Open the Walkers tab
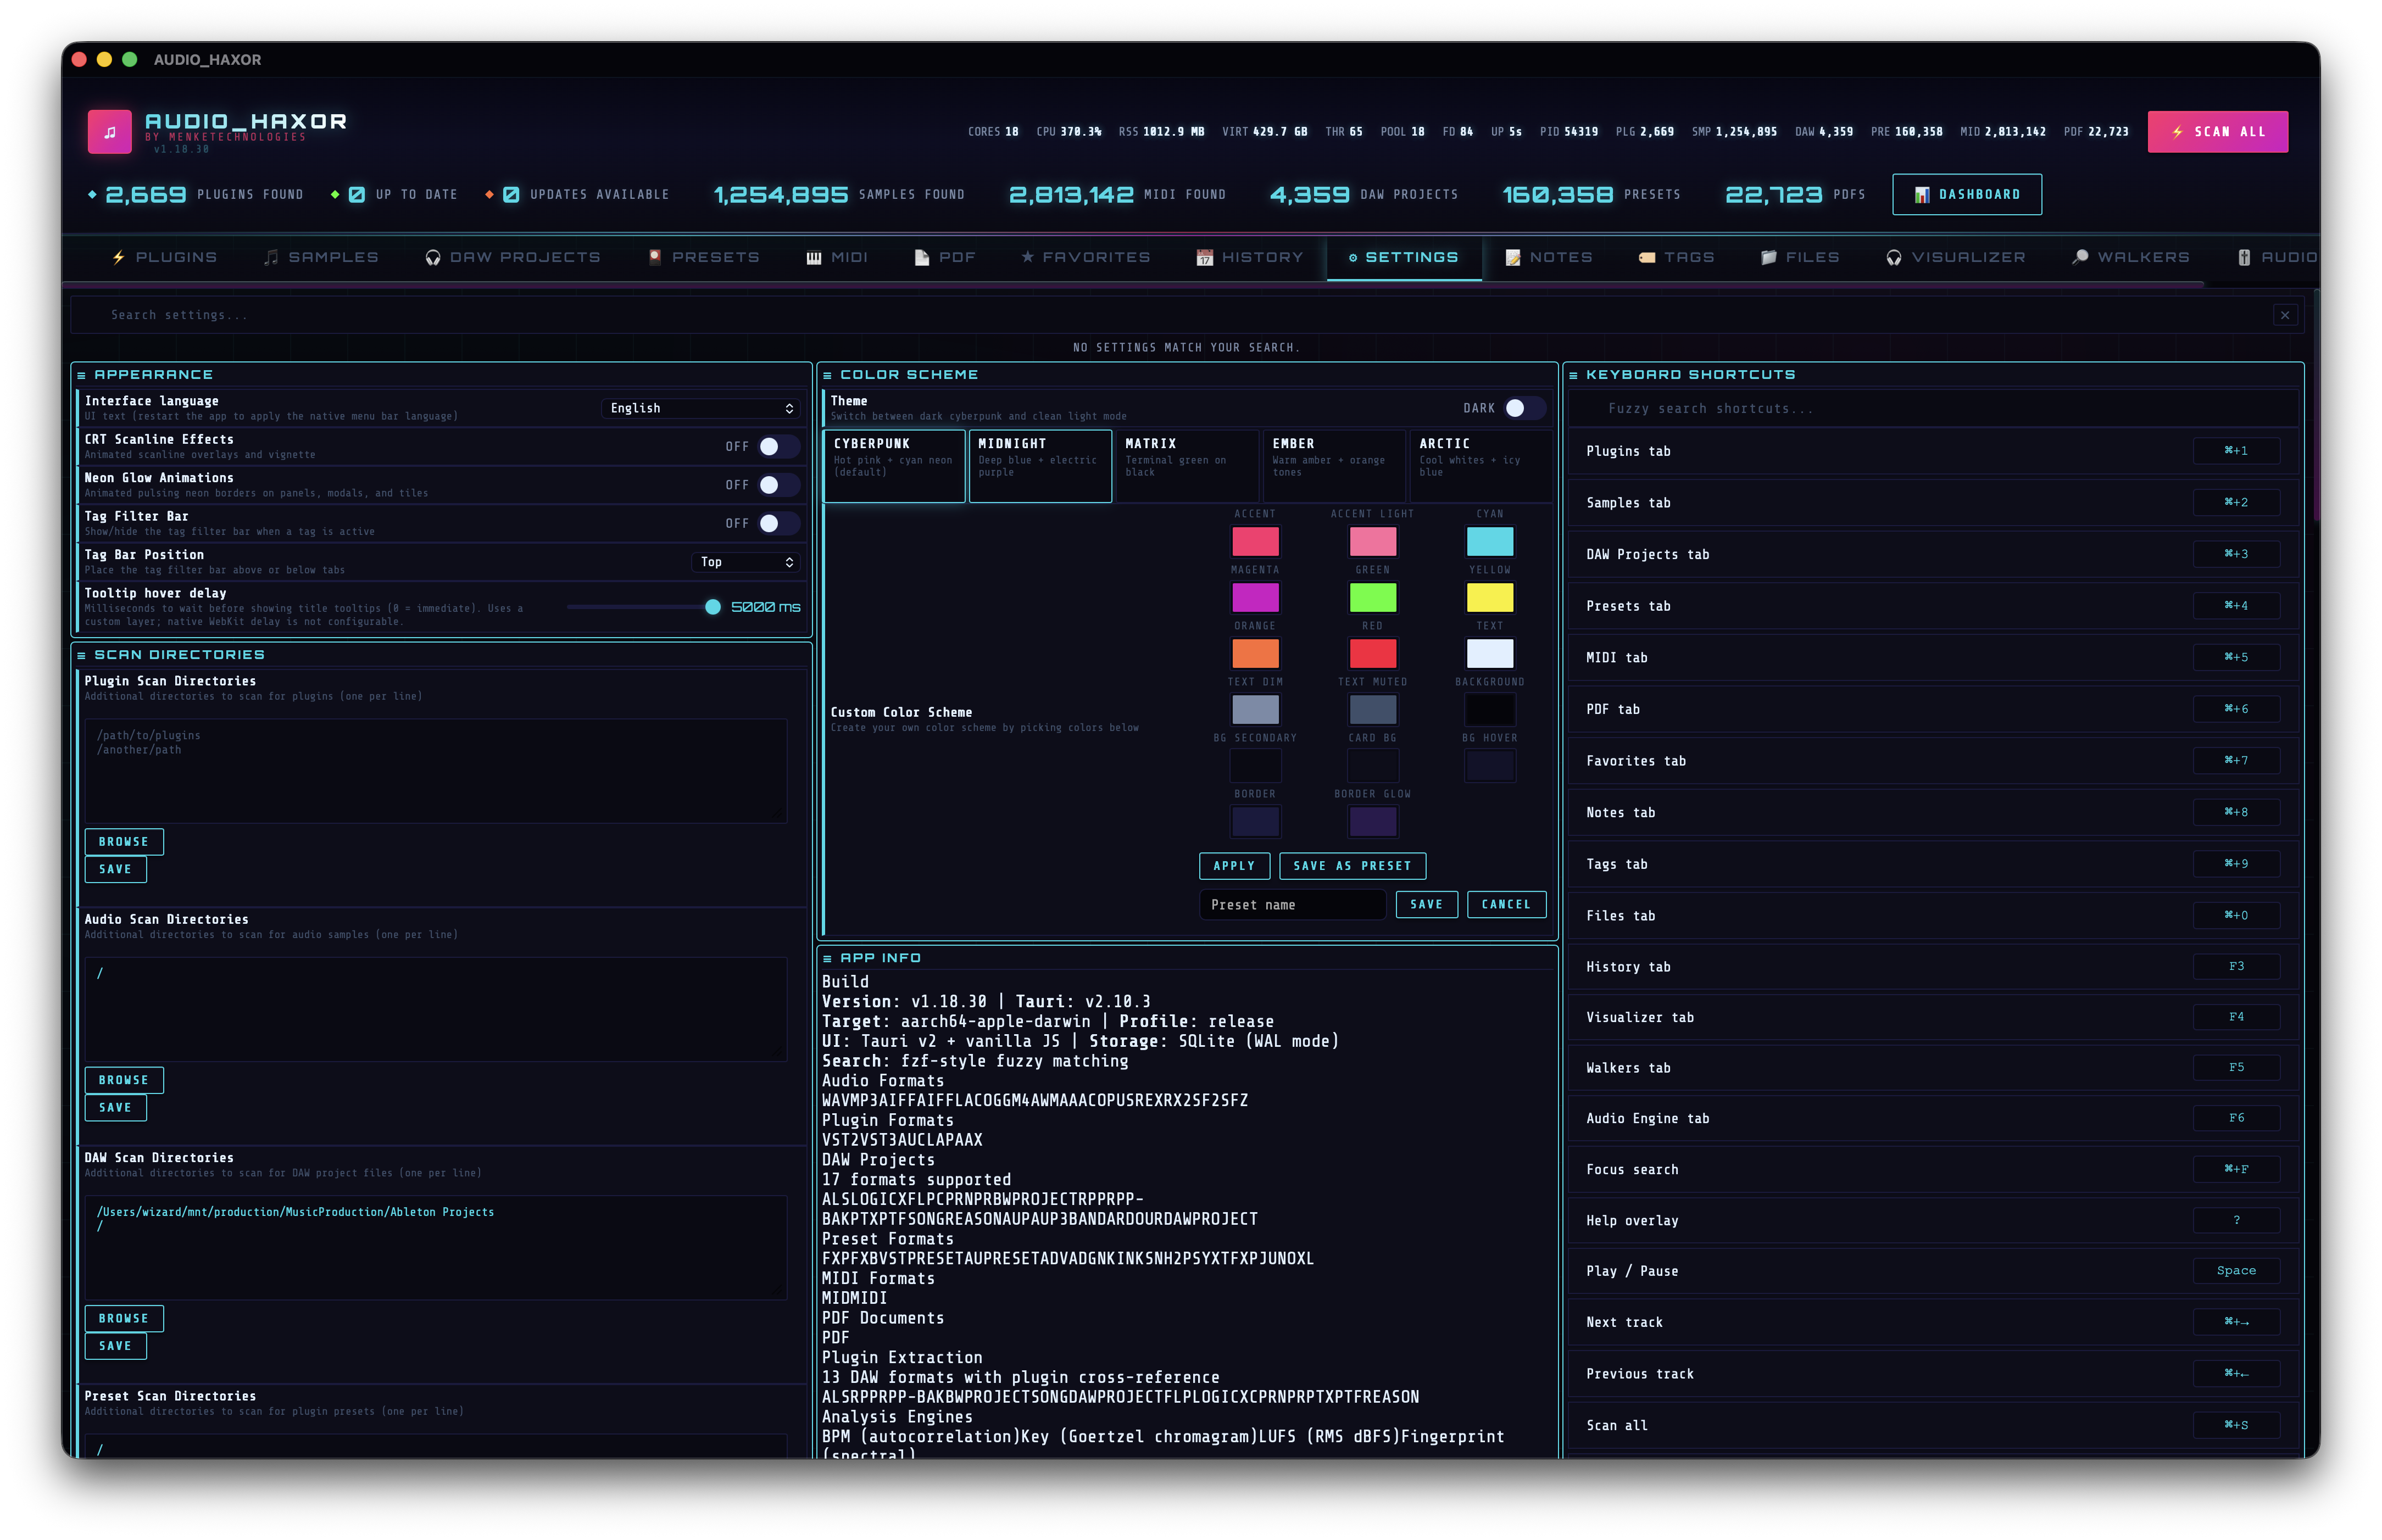Viewport: 2382px width, 1540px height. (2131, 257)
